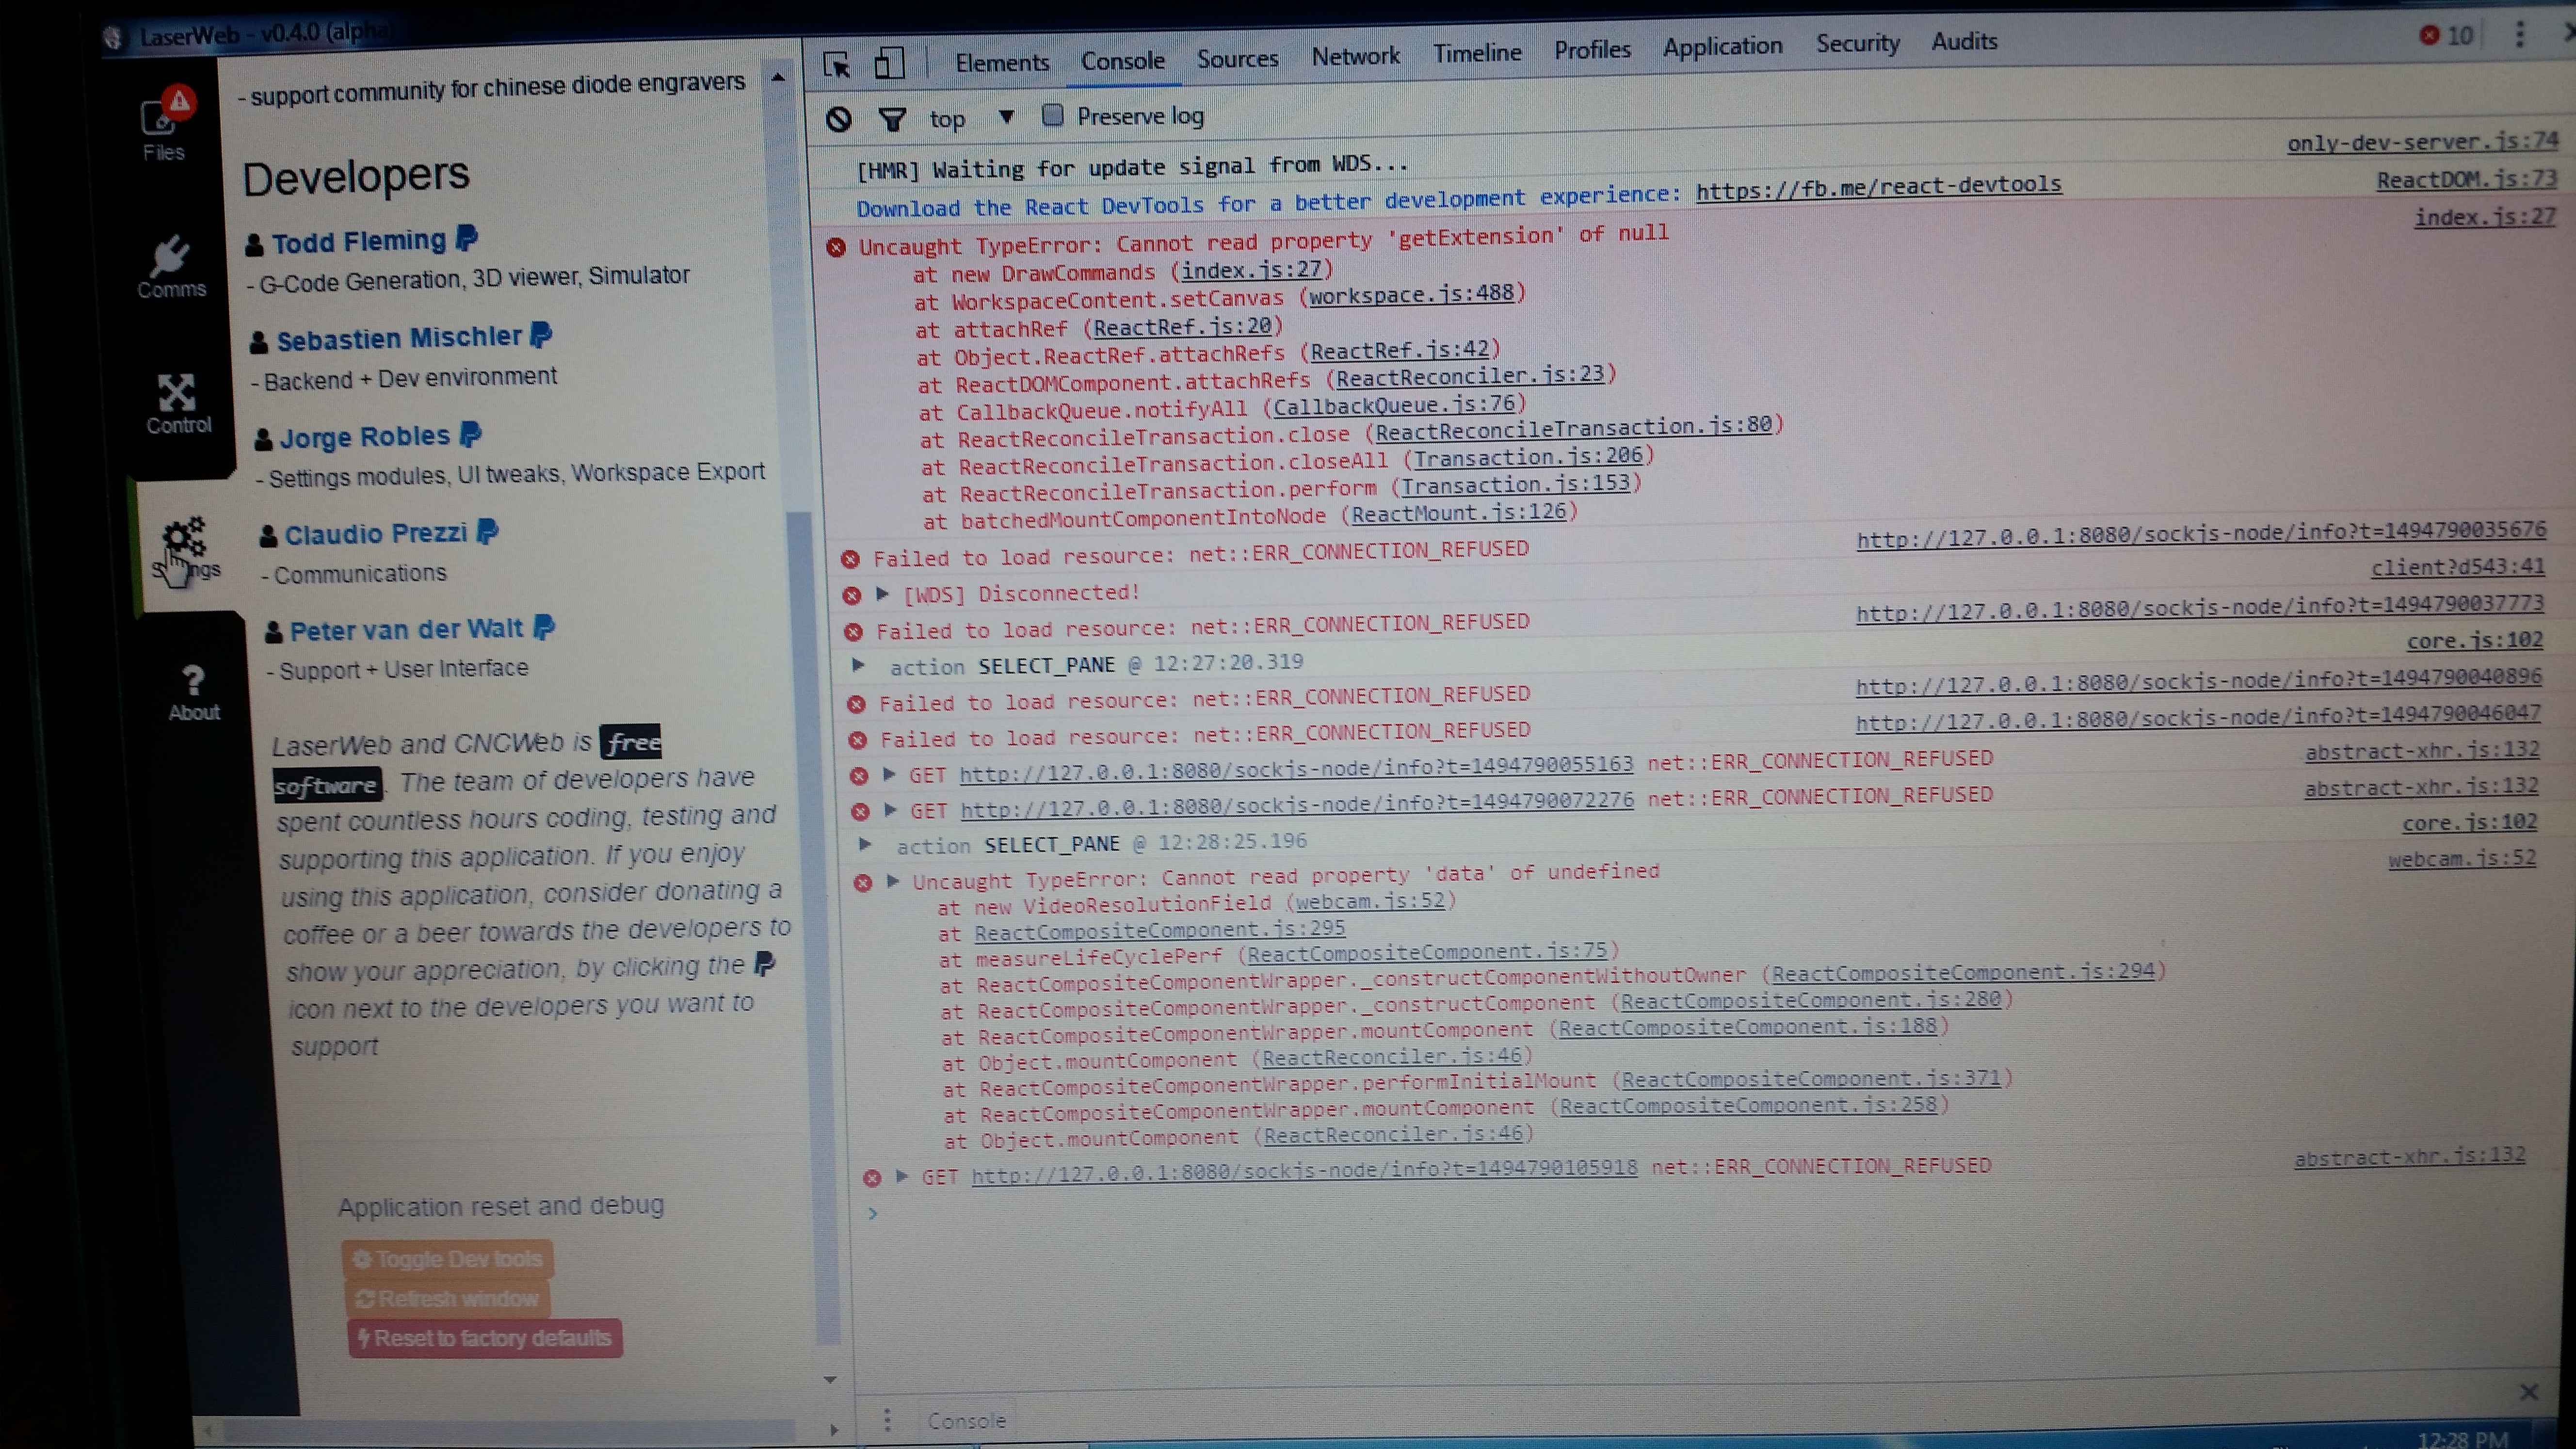
Task: Expand GET request t=1494790105918 entry
Action: tap(901, 1176)
